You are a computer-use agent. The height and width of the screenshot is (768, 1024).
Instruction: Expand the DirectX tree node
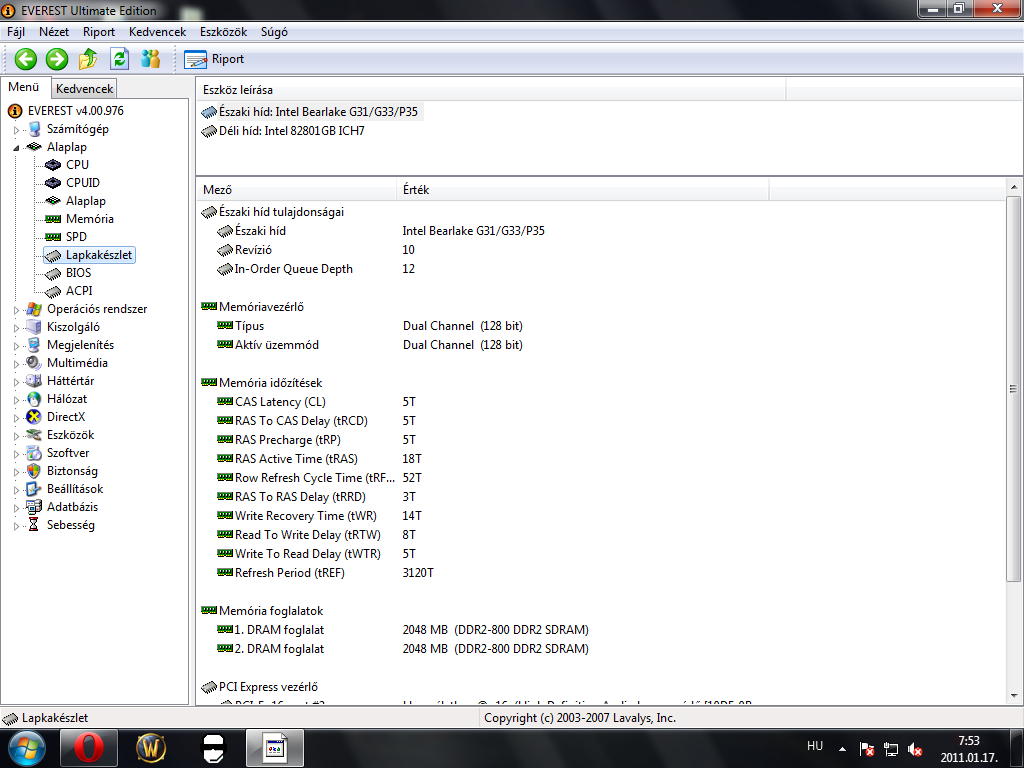16,417
